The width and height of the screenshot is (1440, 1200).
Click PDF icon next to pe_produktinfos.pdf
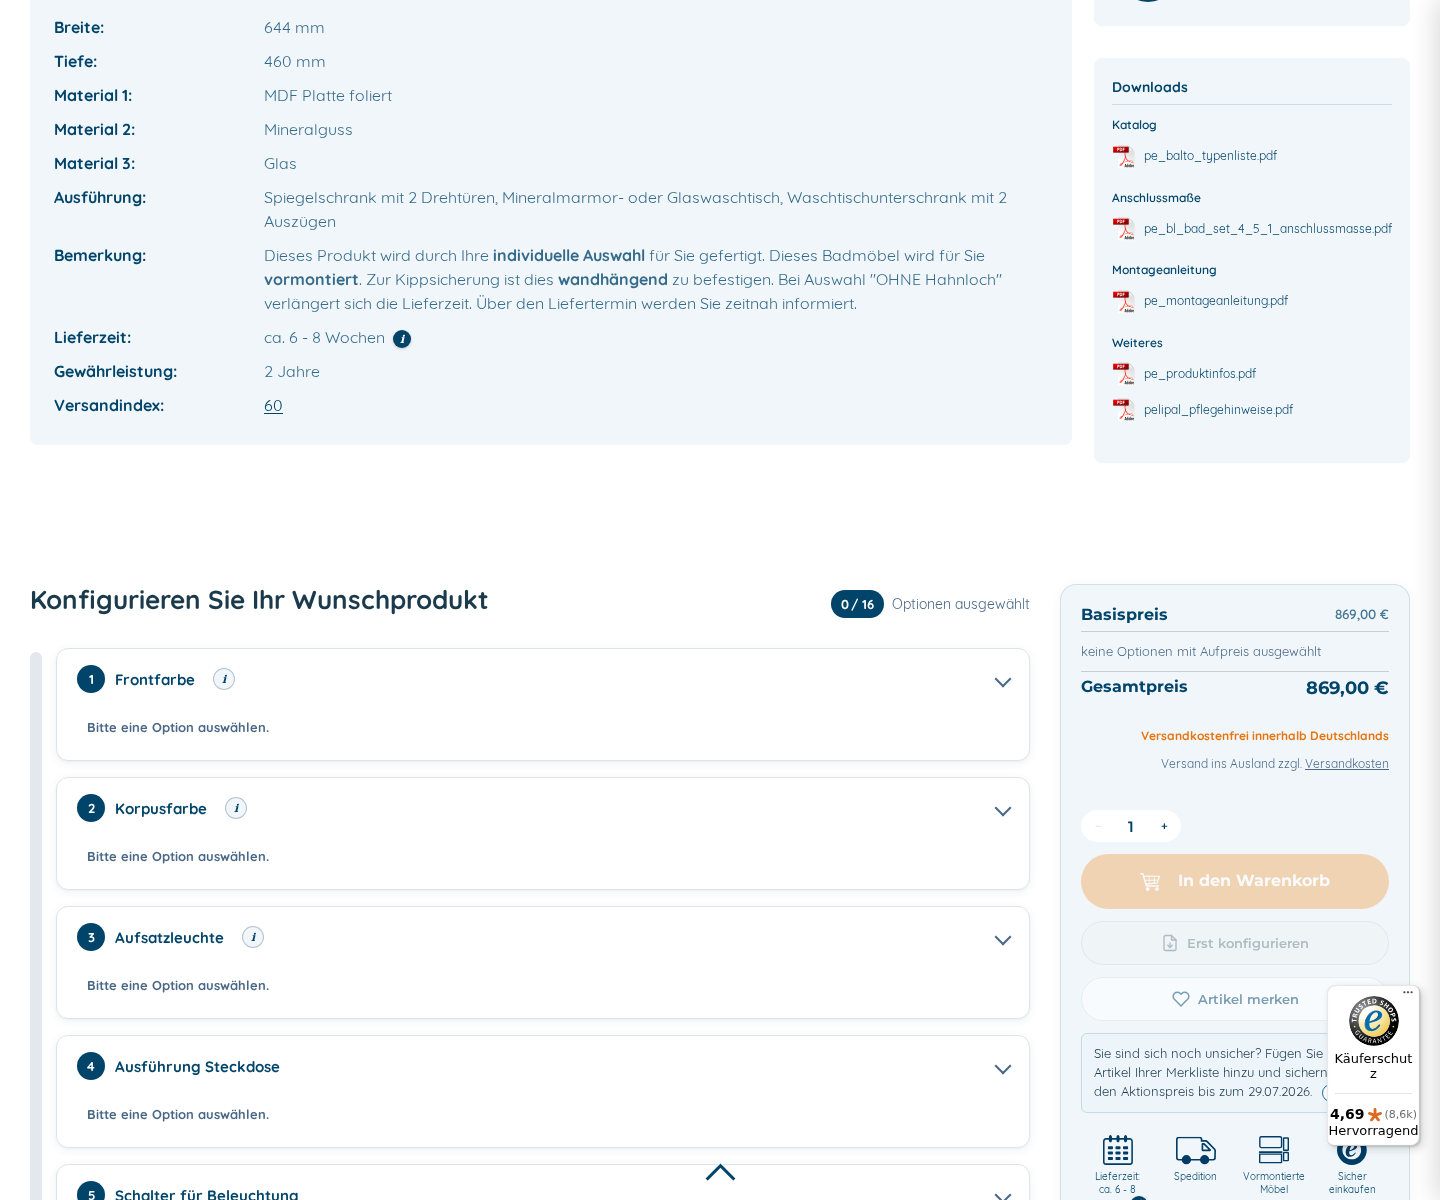(1123, 374)
